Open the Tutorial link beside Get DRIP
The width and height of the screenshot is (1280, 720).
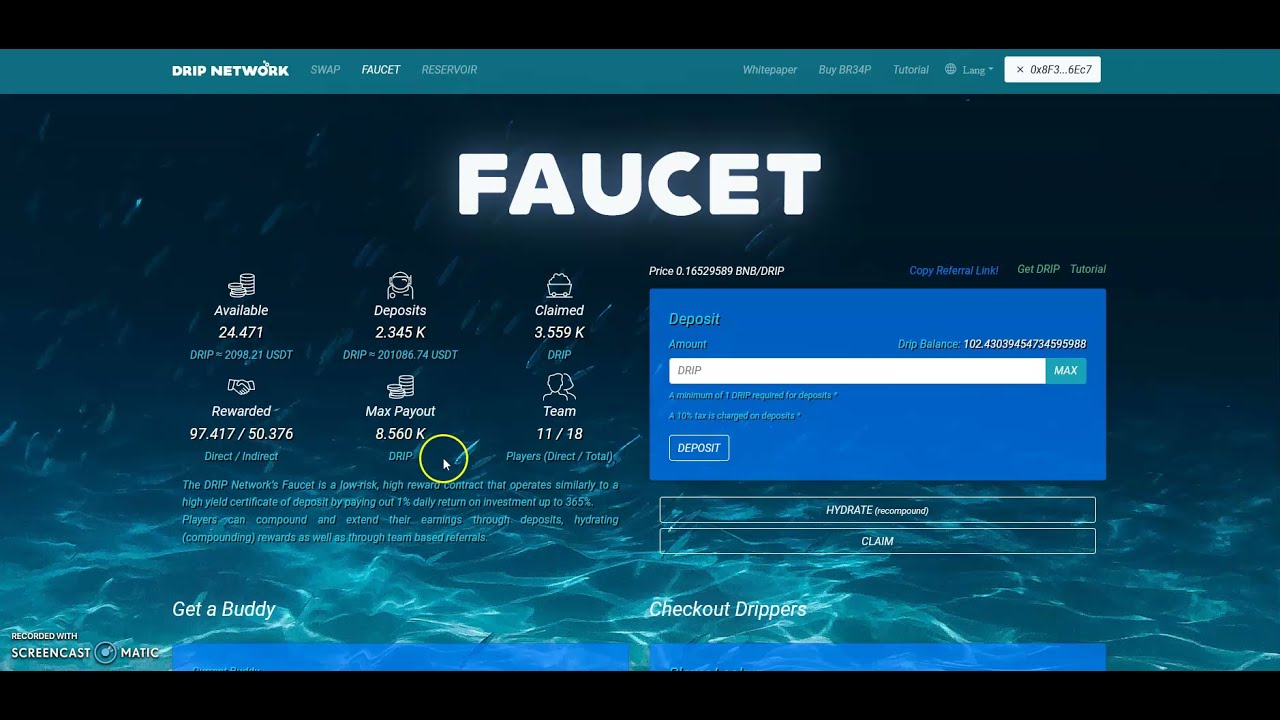[x=1088, y=269]
